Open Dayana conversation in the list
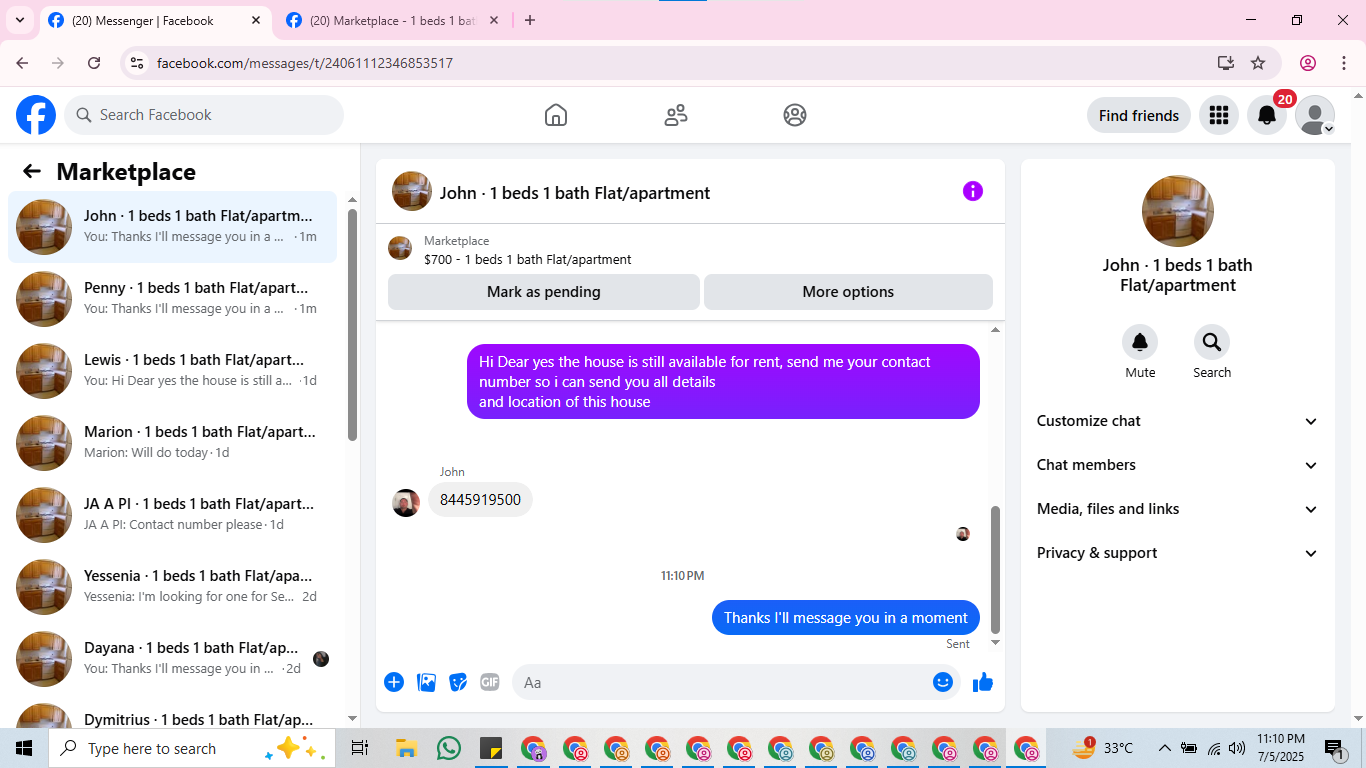 click(173, 659)
